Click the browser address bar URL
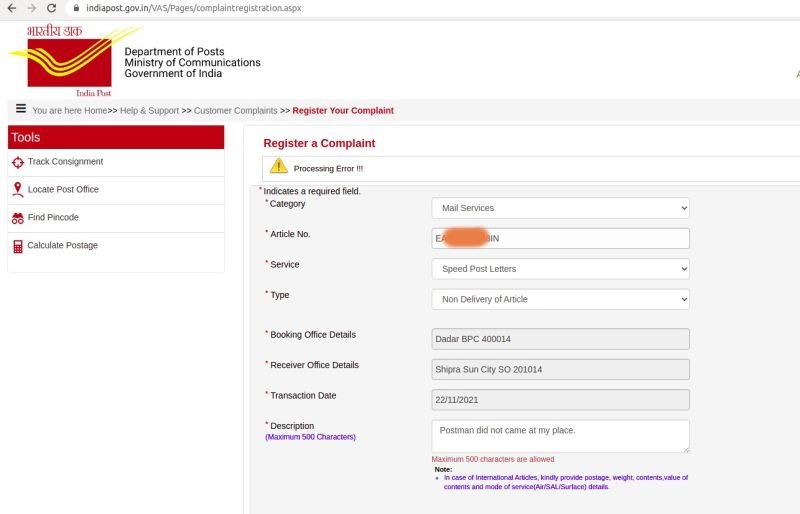Viewport: 800px width, 514px height. (x=194, y=8)
